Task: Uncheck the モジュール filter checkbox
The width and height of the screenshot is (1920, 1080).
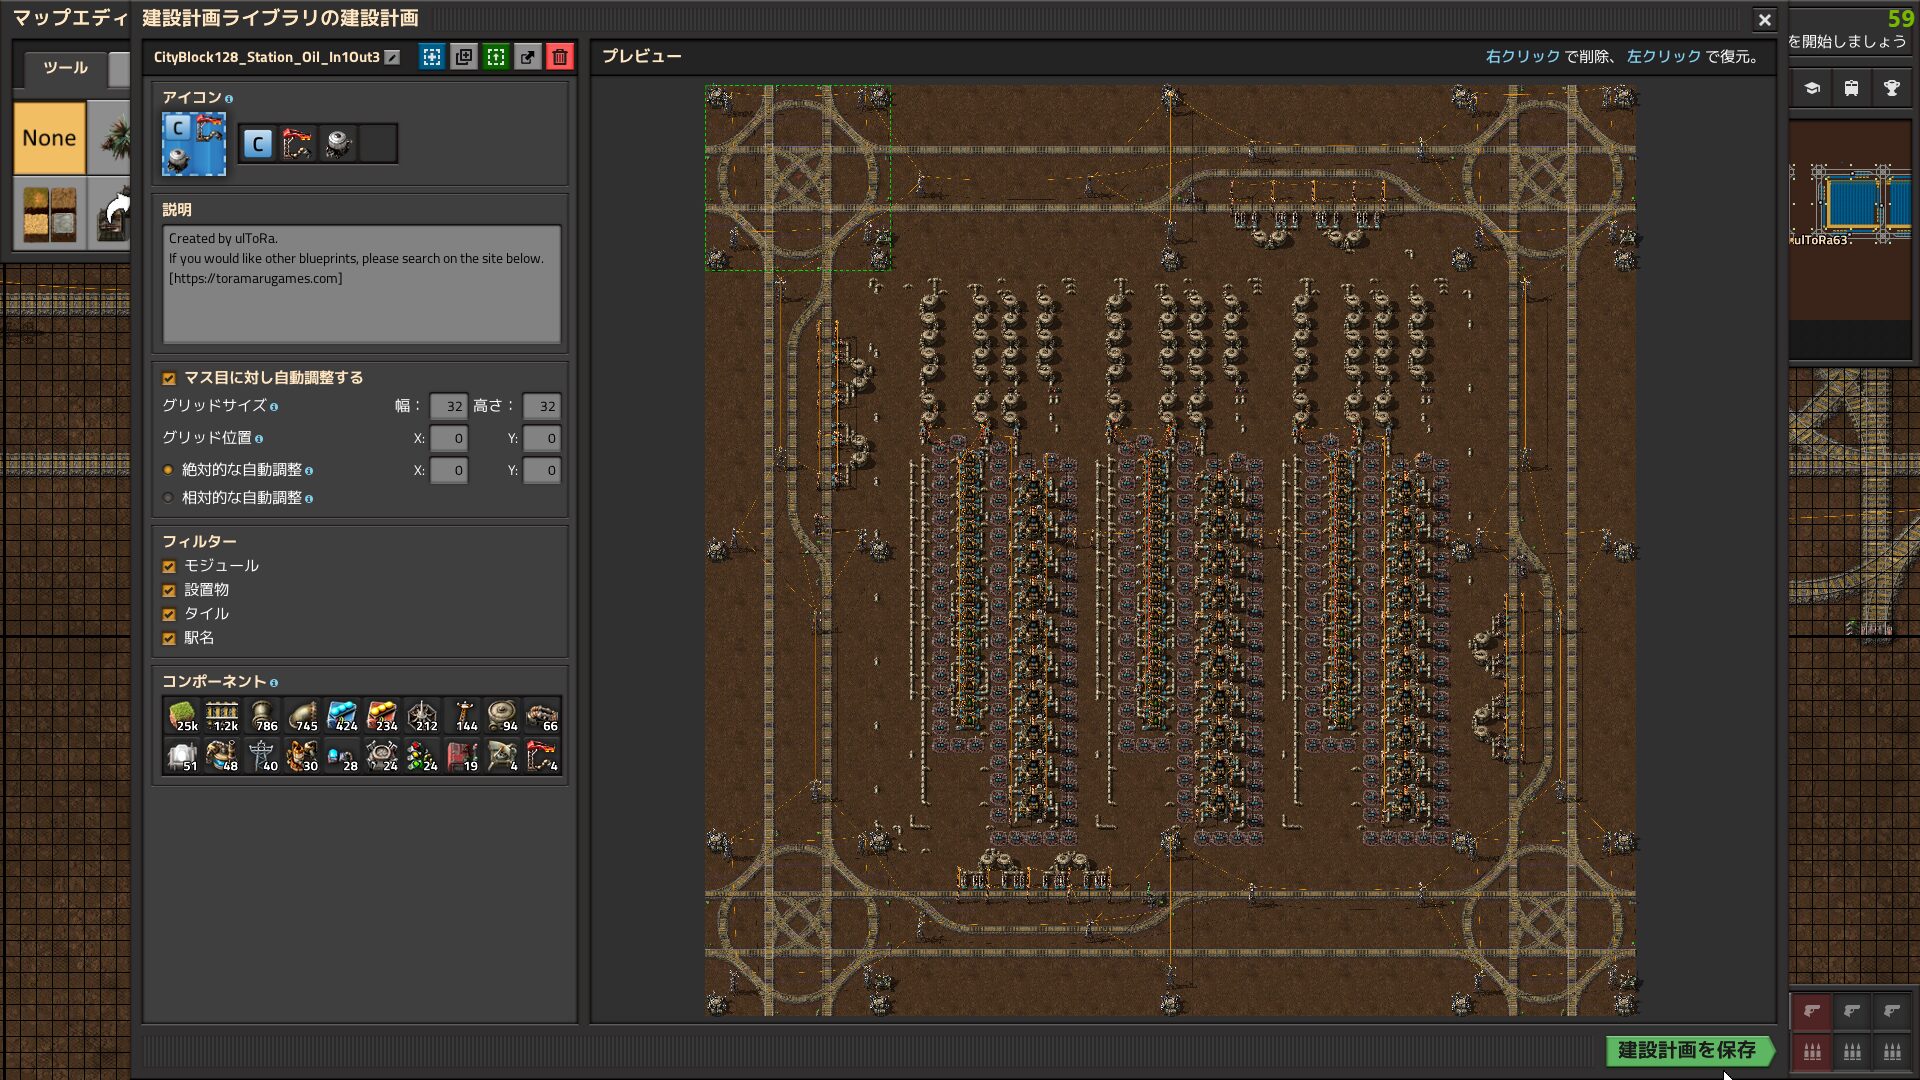Action: tap(169, 566)
